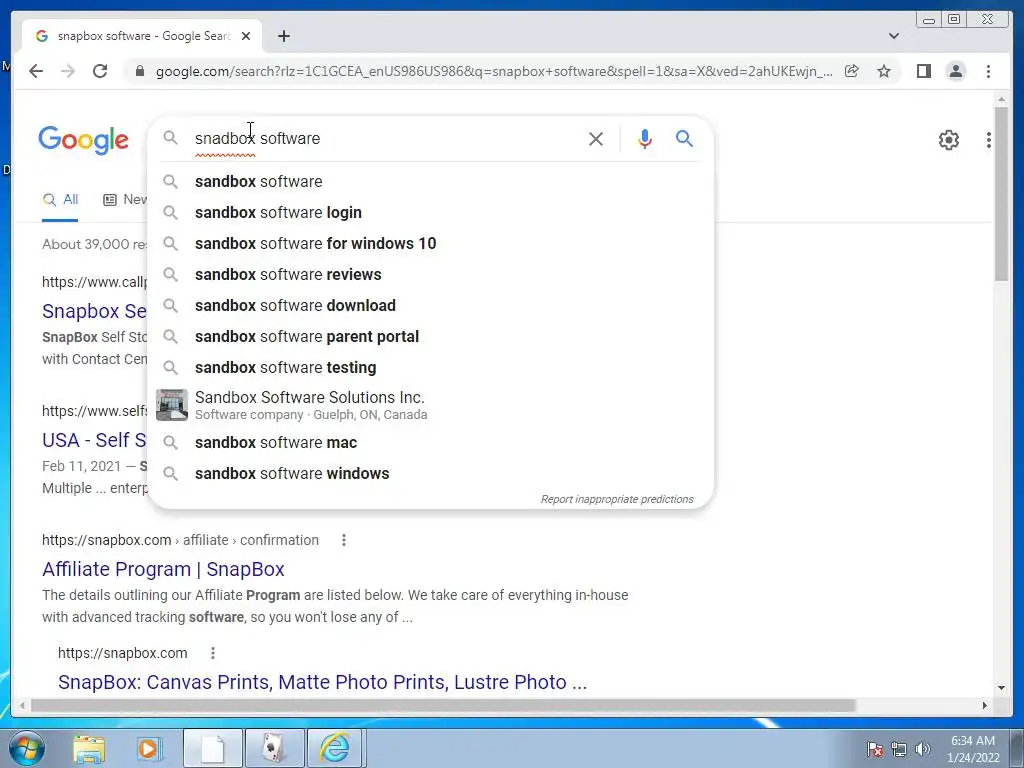Screen dimensions: 1024x768
Task: Pick 'sandbox software download' suggestion
Action: point(431,306)
